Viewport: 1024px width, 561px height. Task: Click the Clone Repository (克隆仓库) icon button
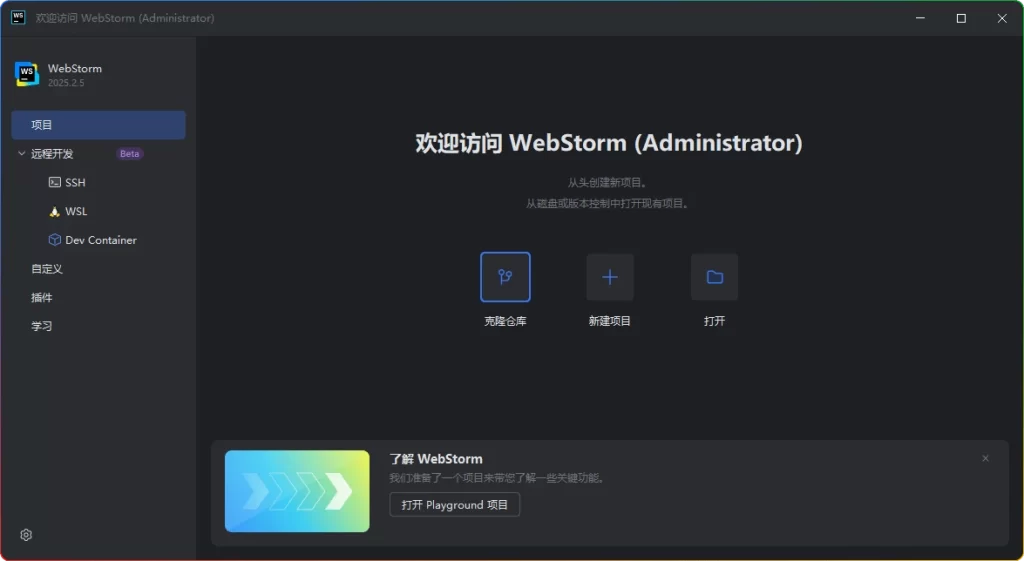(x=505, y=277)
